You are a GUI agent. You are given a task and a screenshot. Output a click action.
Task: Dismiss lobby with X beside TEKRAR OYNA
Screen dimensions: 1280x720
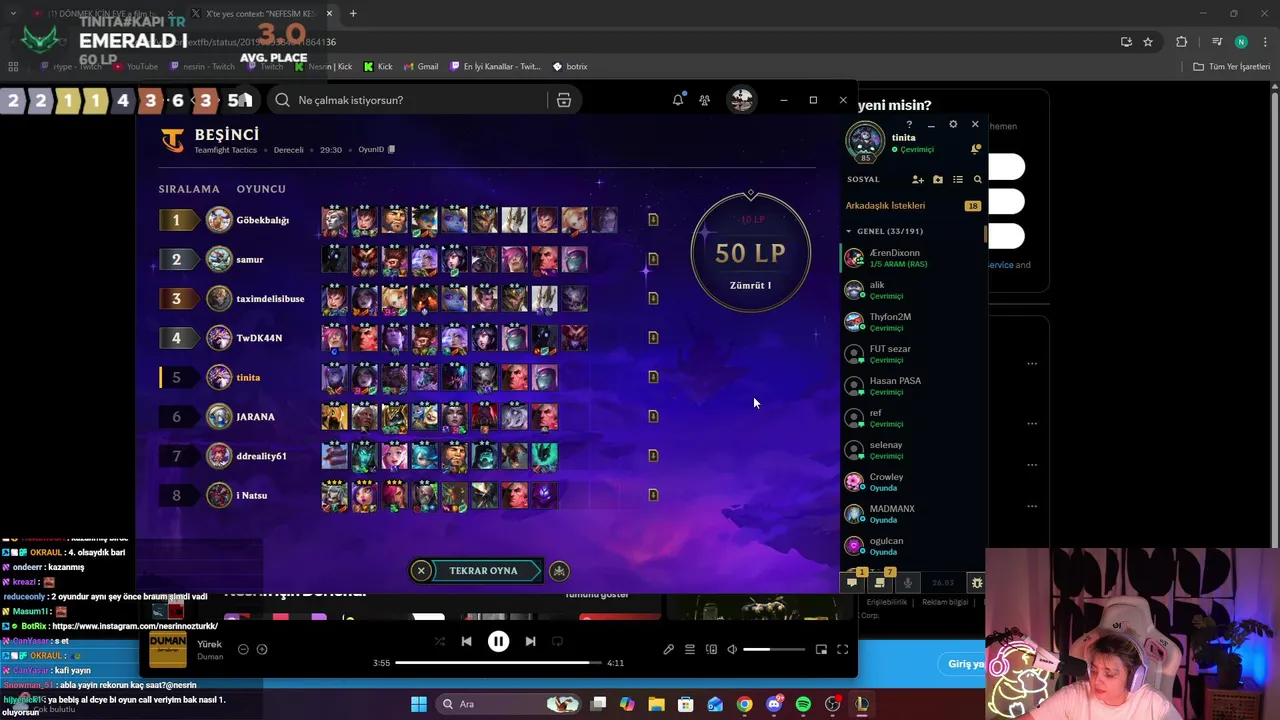[x=421, y=571]
